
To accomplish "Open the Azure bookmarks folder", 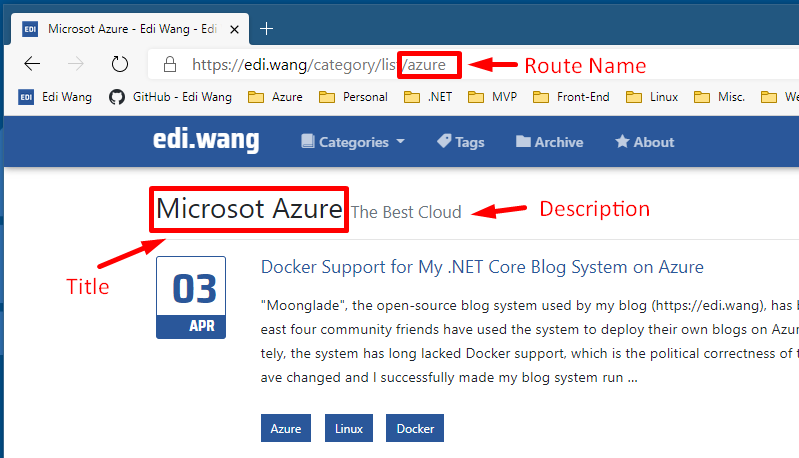I will pyautogui.click(x=275, y=97).
